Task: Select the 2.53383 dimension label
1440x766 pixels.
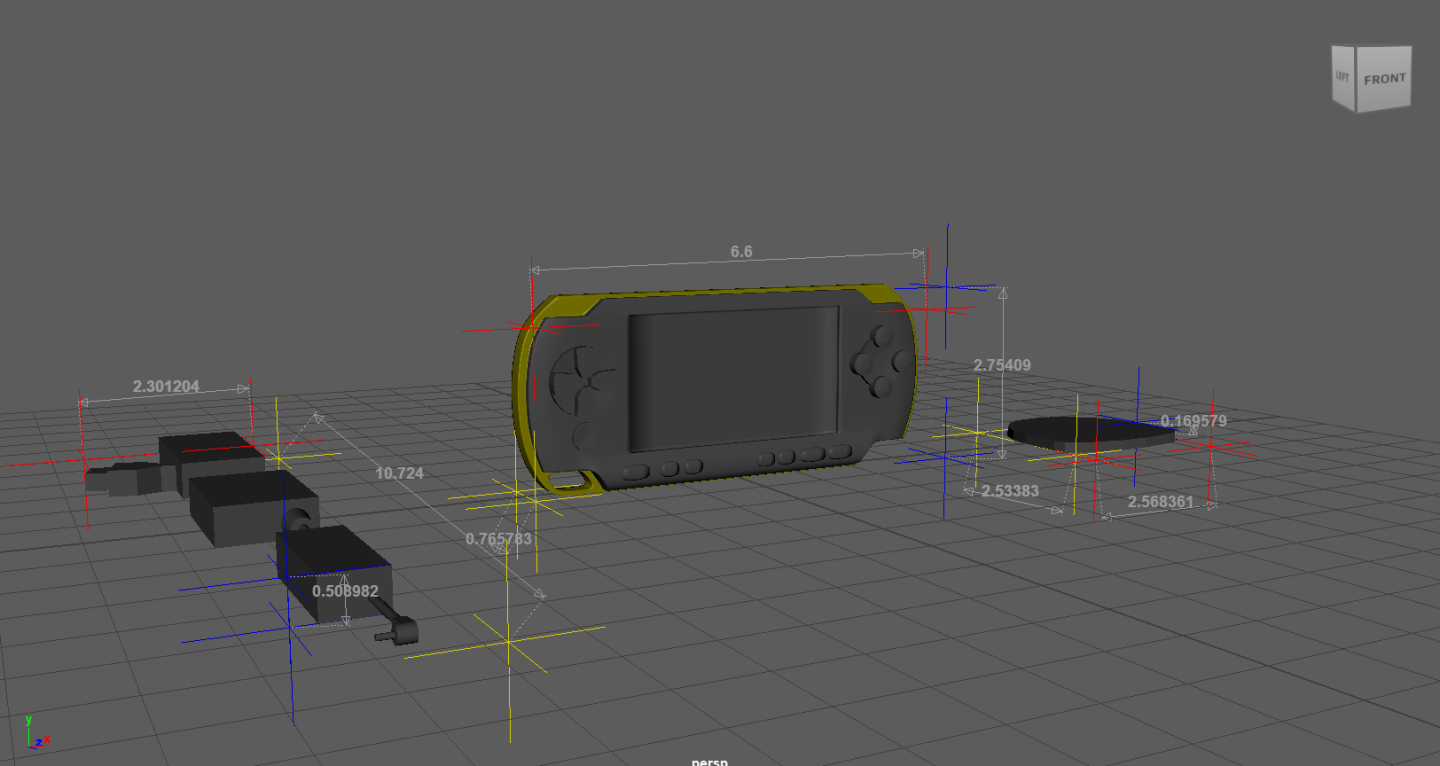Action: (x=1010, y=491)
